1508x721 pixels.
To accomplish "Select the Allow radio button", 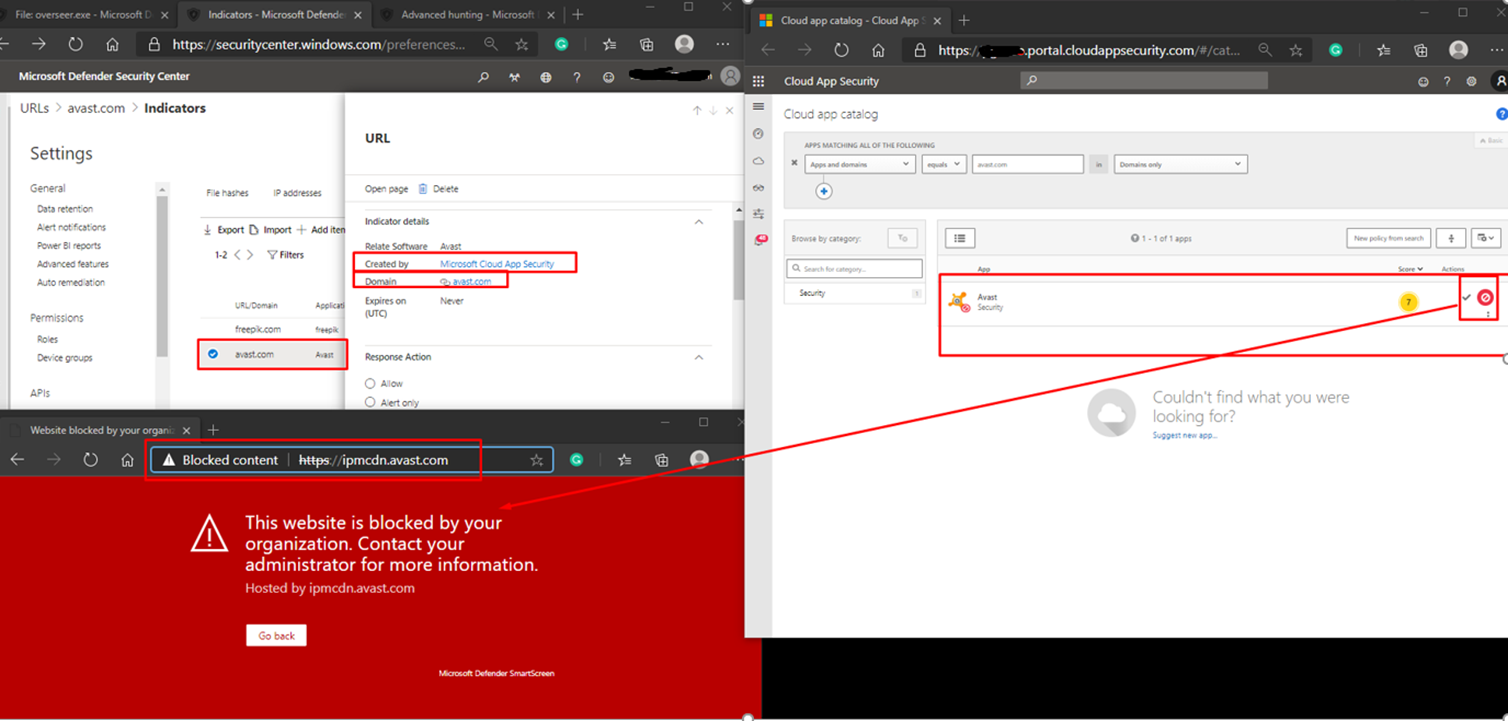I will coord(370,384).
